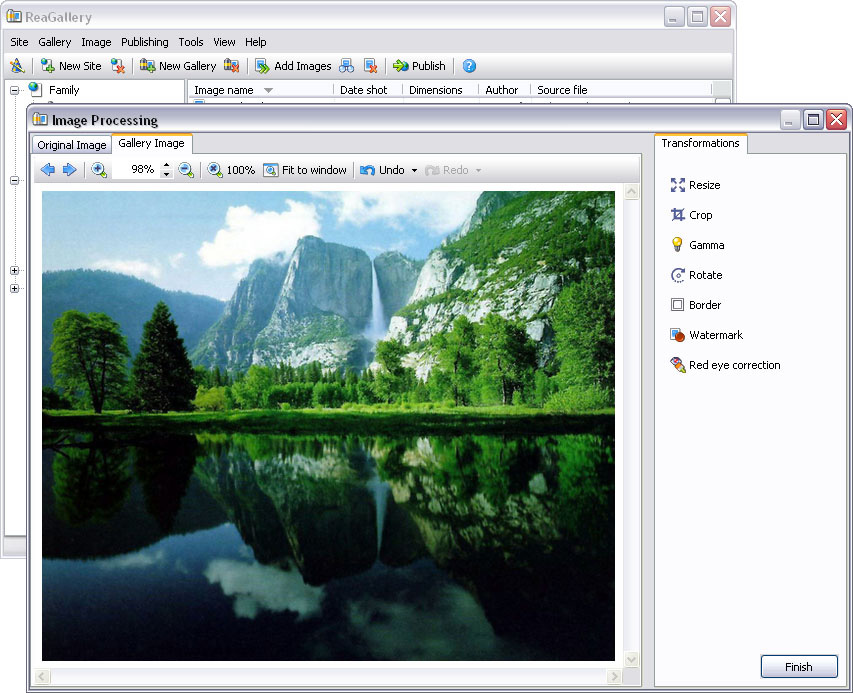Open the Publishing menu
This screenshot has width=853, height=693.
tap(144, 42)
